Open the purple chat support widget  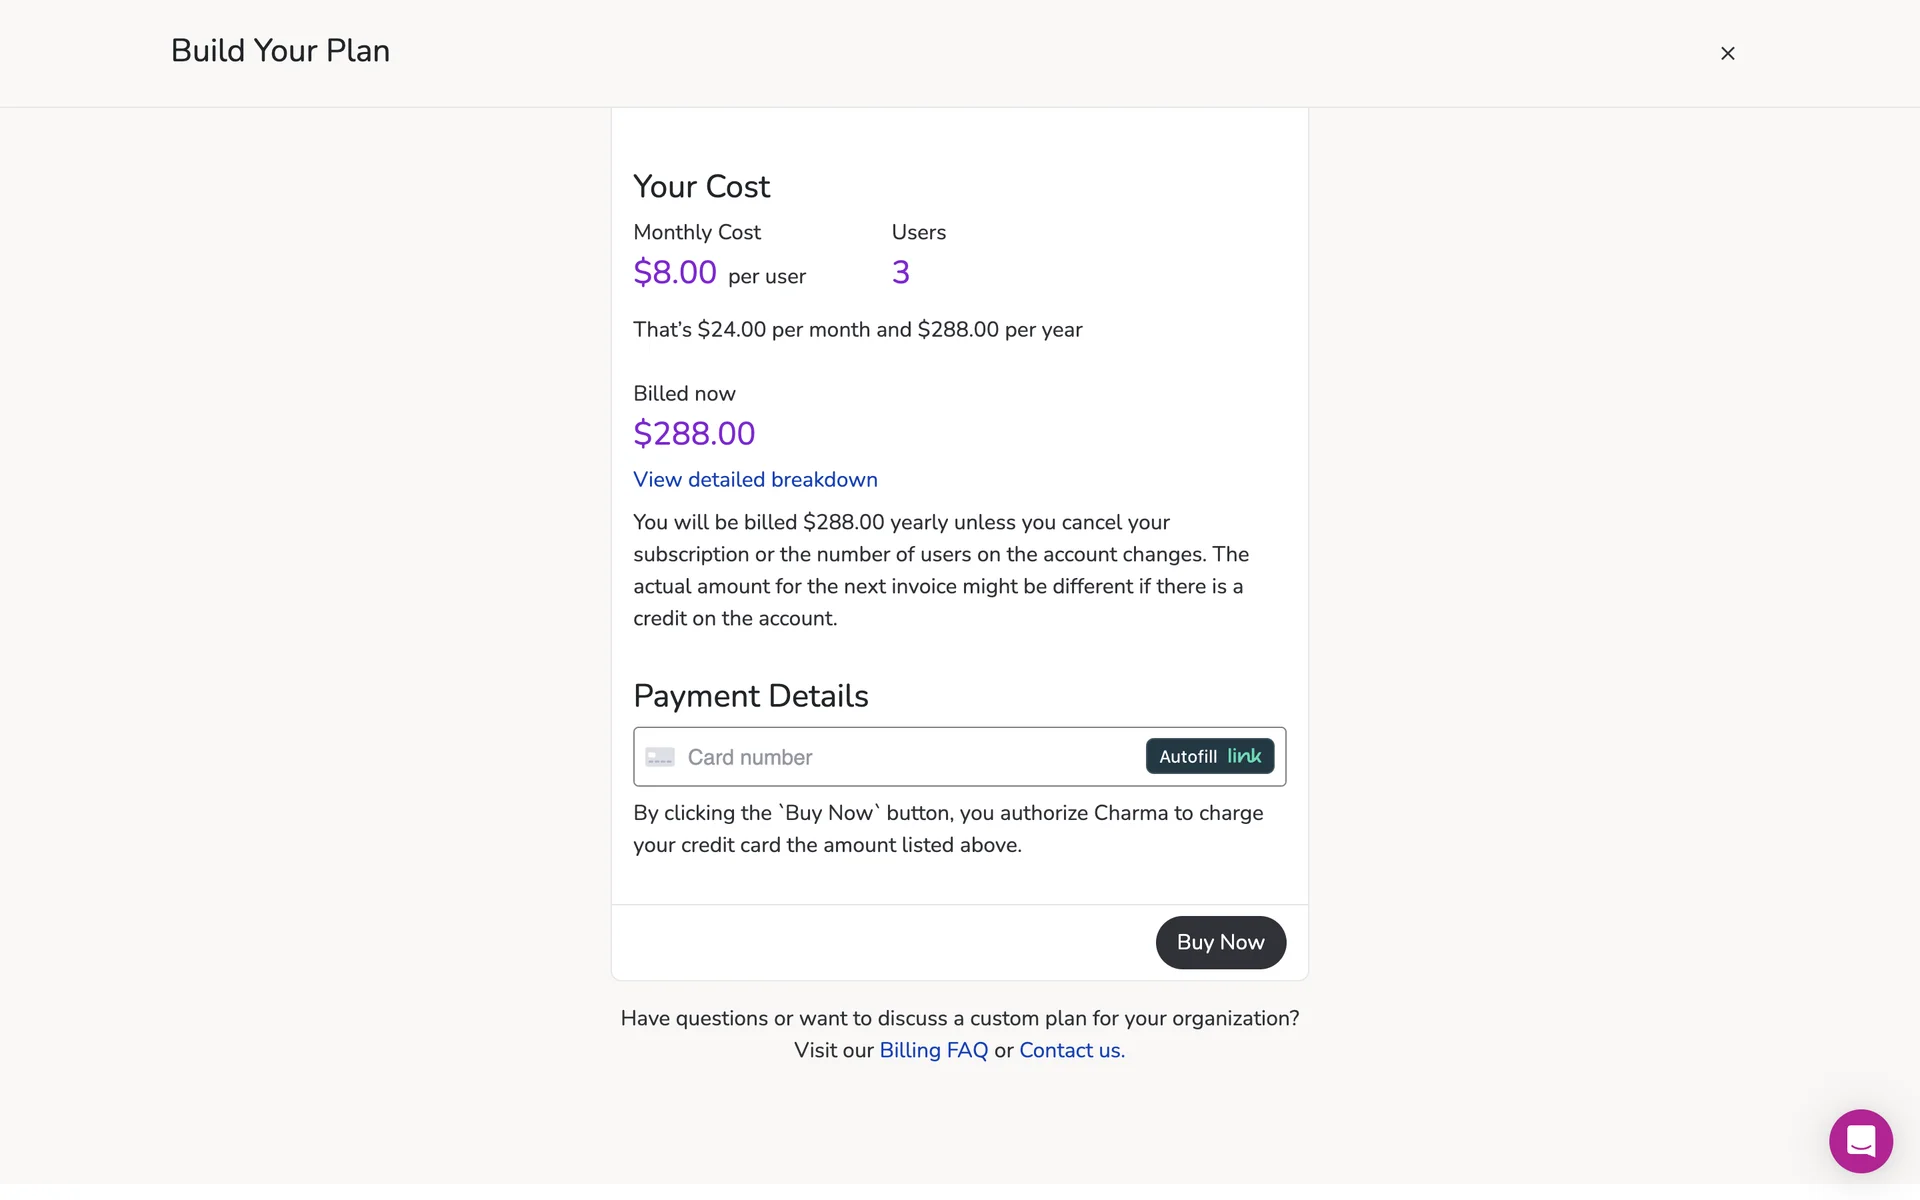tap(1860, 1140)
